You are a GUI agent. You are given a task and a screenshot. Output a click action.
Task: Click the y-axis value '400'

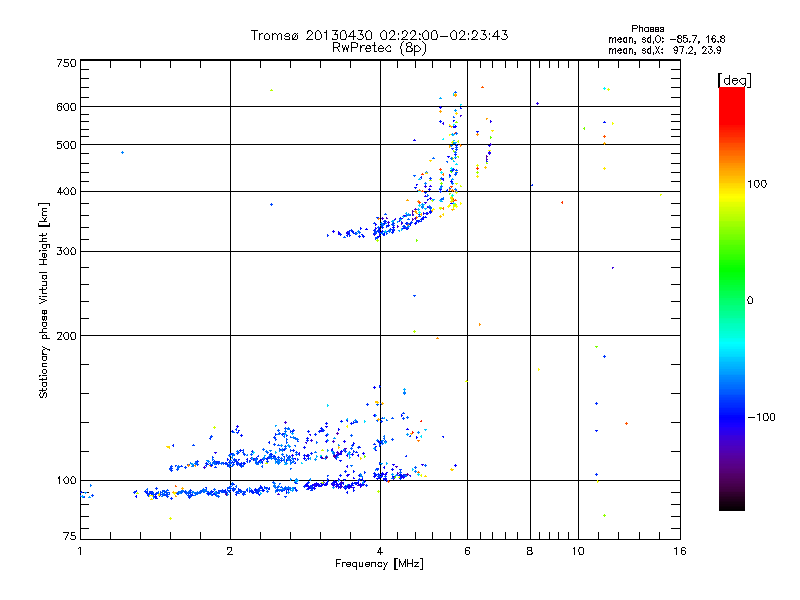[x=66, y=191]
